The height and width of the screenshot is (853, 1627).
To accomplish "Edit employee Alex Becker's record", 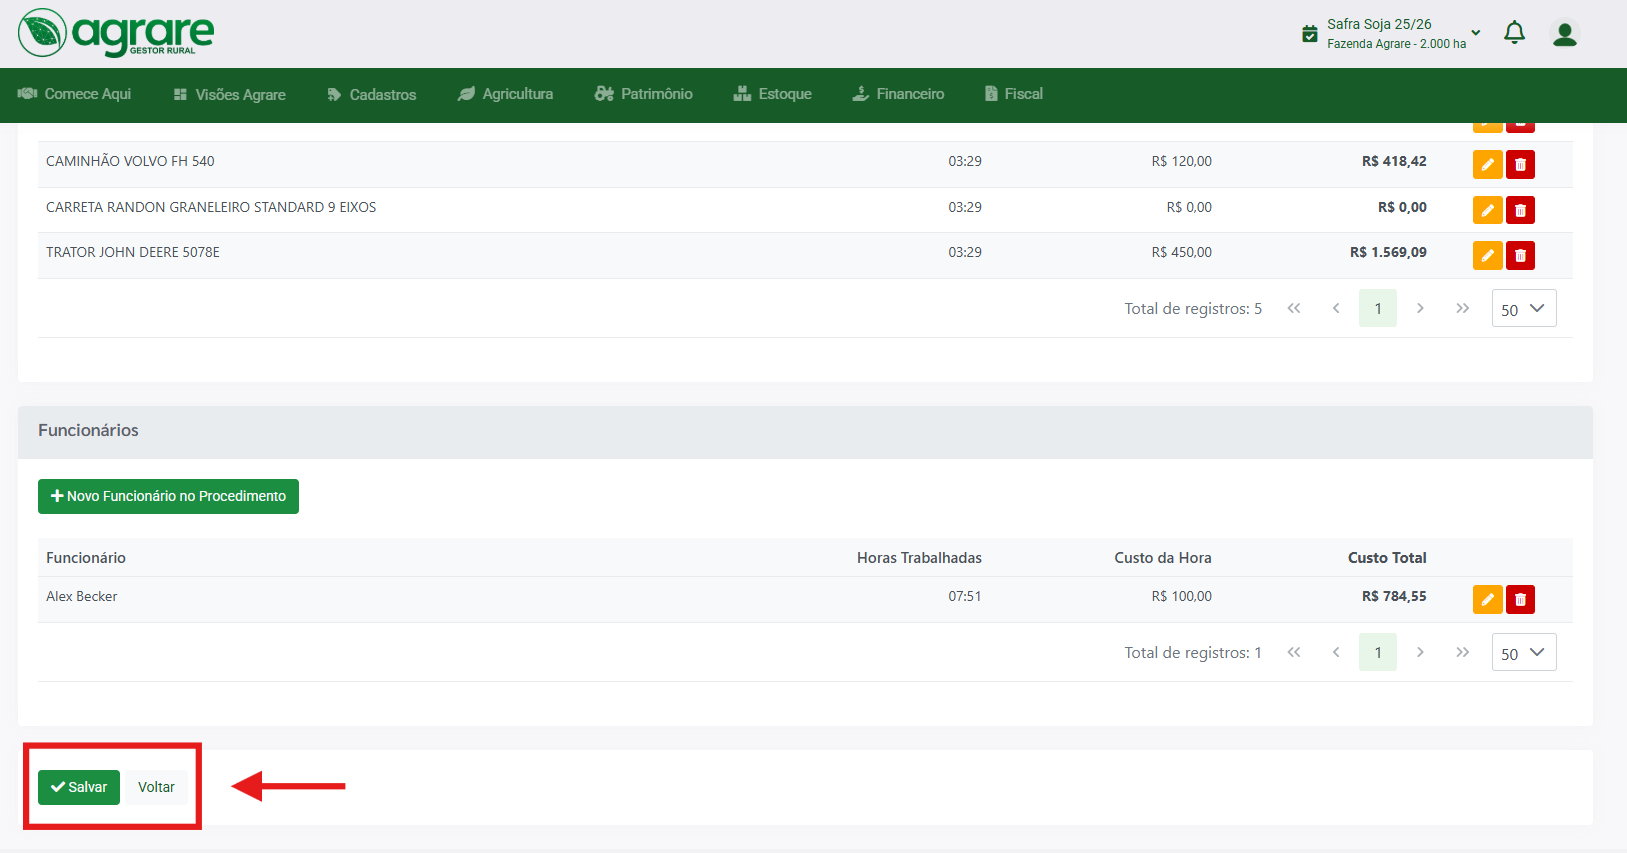I will click(1487, 599).
